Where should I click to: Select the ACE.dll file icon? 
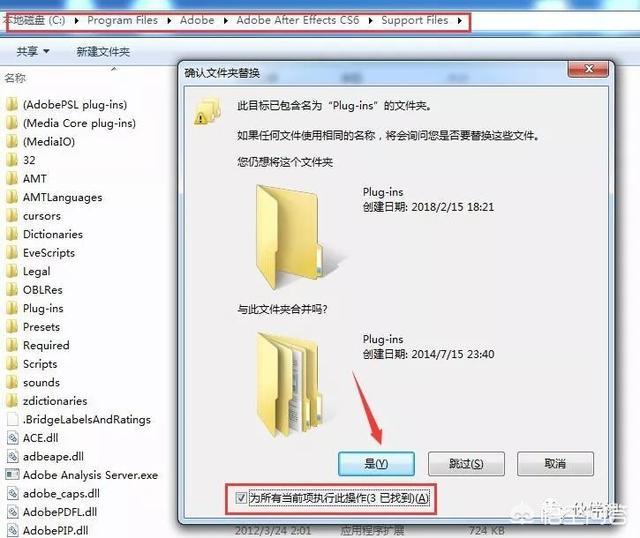coord(13,438)
